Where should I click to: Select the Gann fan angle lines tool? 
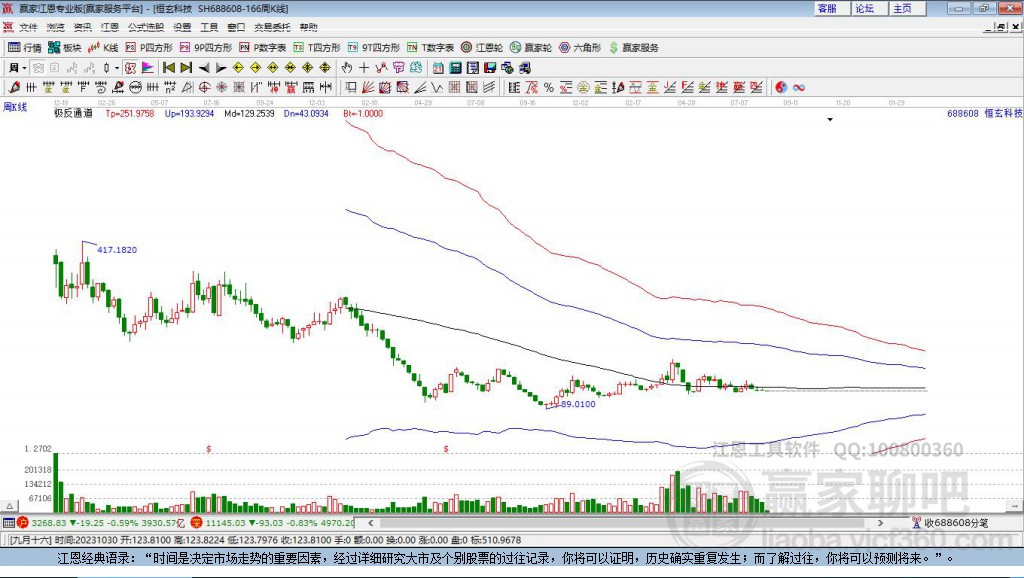click(368, 88)
